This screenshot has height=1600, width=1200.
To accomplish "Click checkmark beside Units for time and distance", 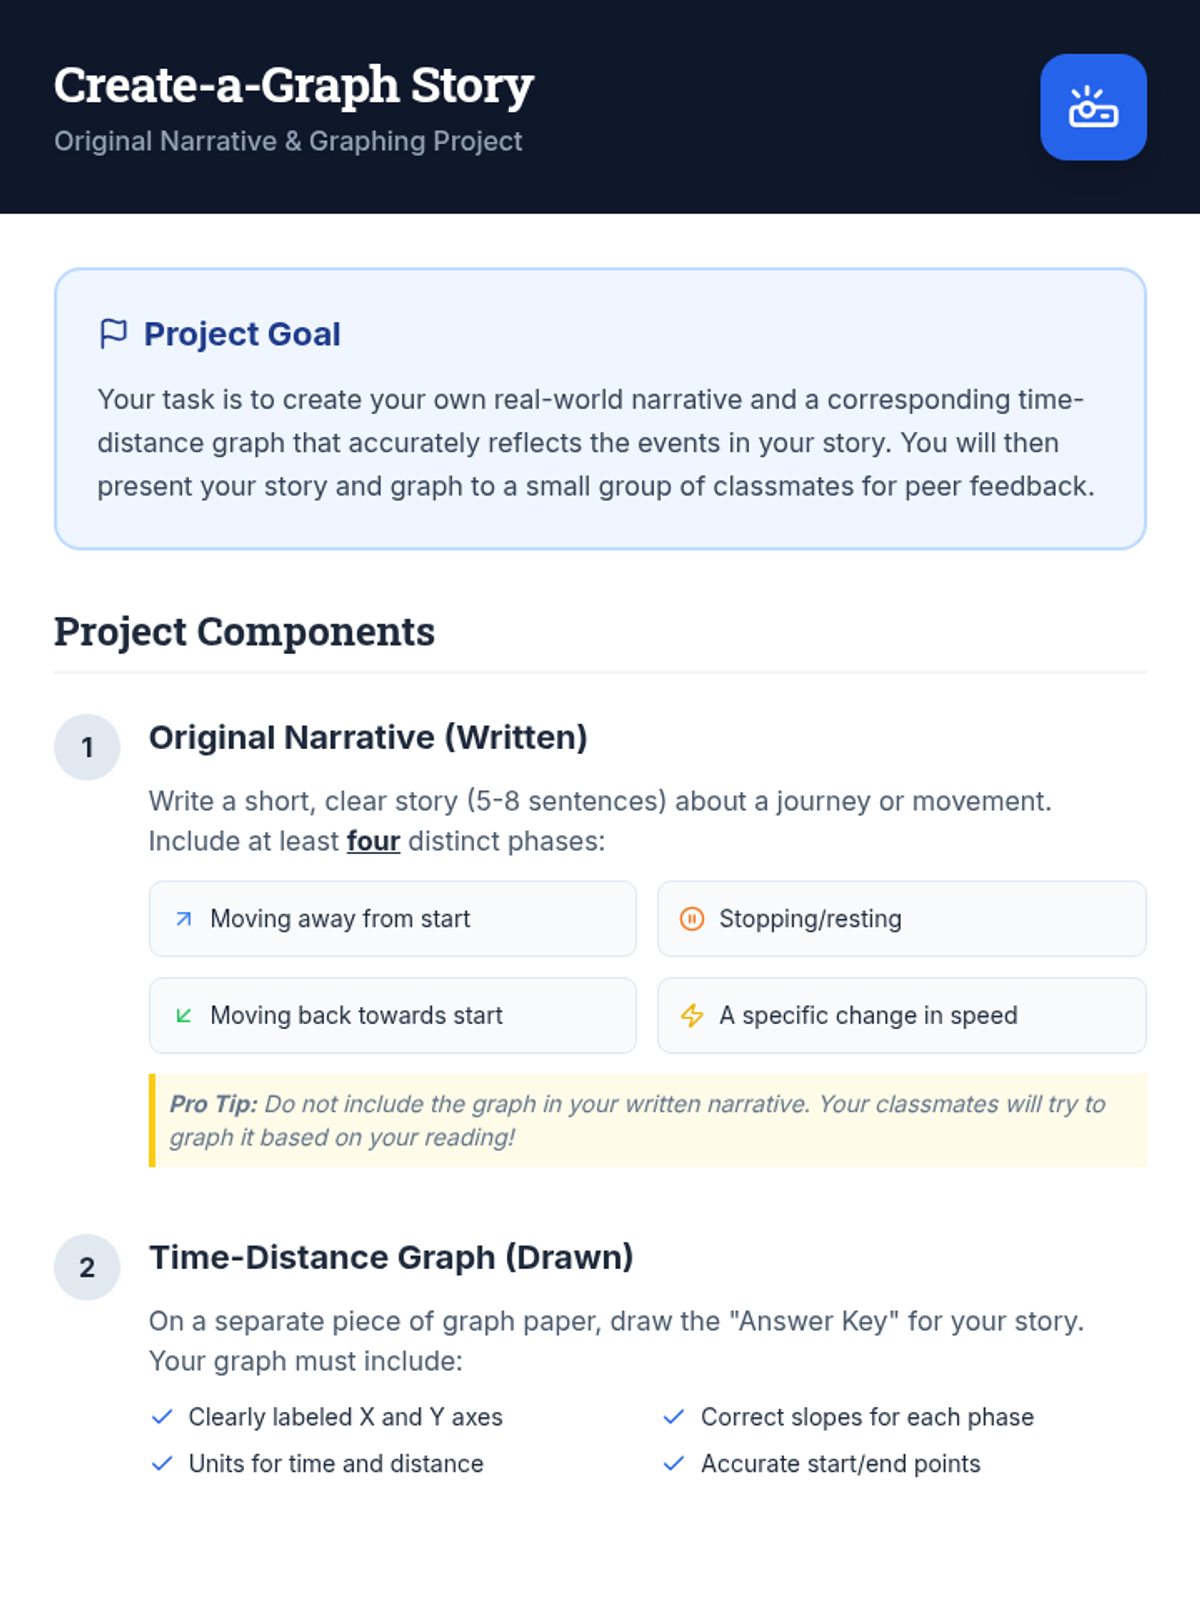I will pos(162,1464).
